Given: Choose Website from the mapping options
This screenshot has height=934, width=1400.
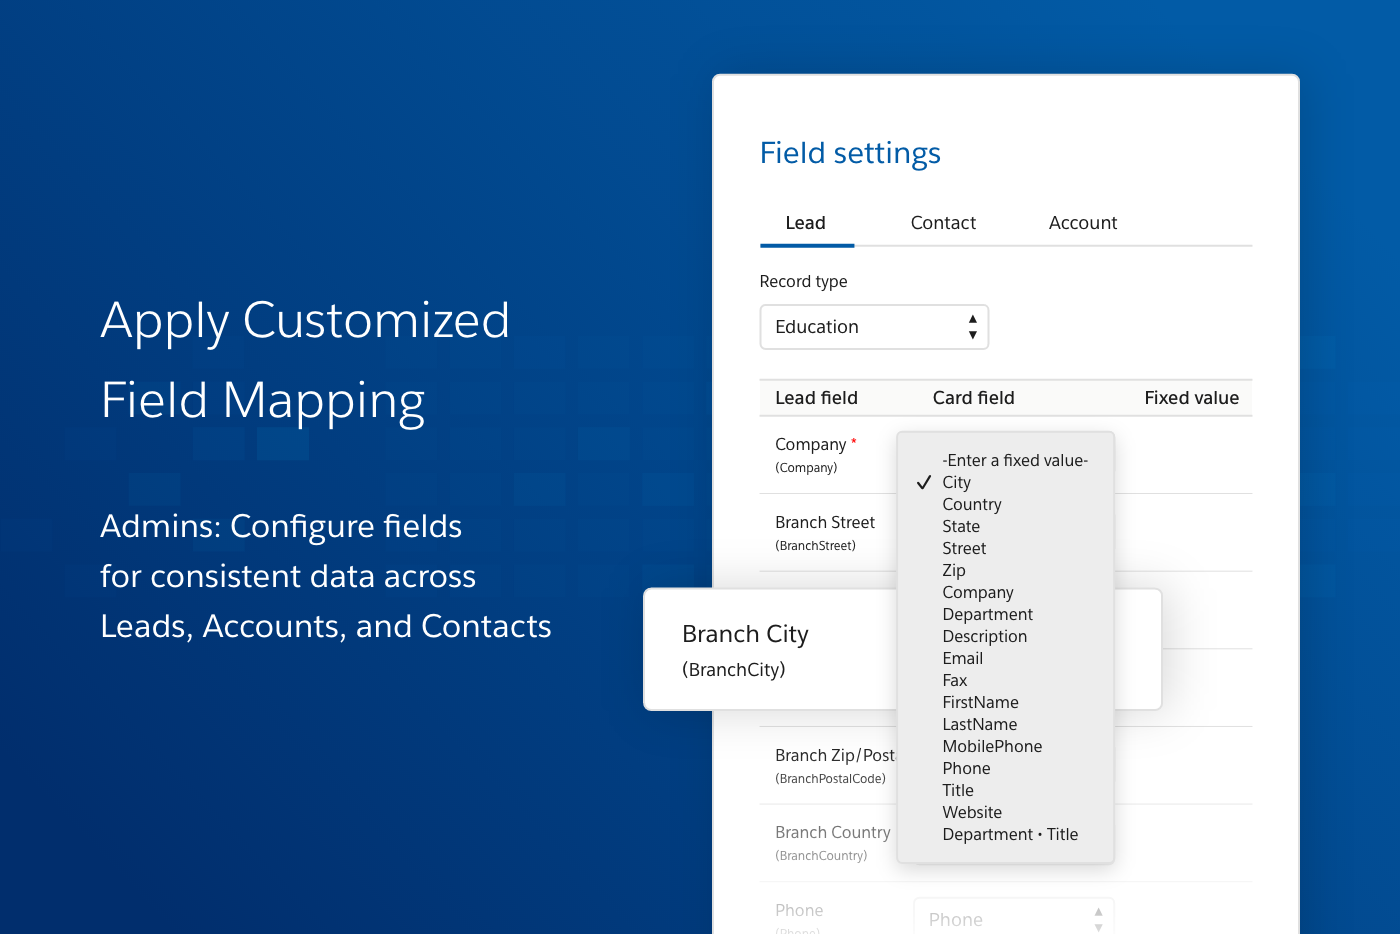Looking at the screenshot, I should (x=971, y=812).
